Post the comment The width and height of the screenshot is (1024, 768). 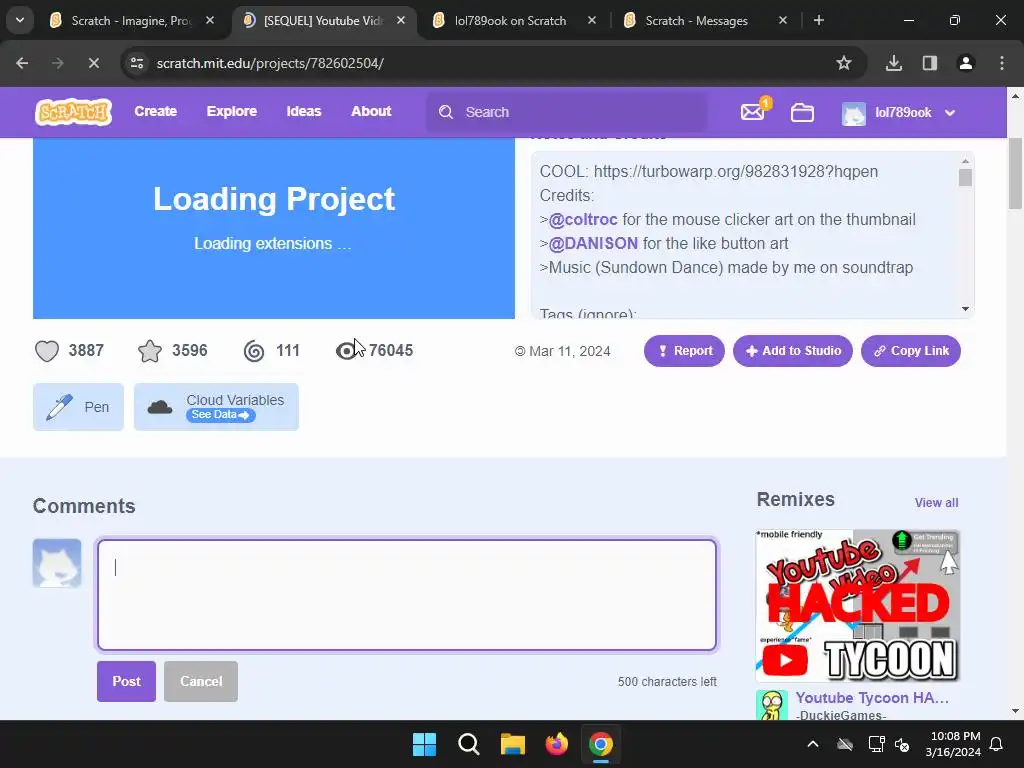click(x=126, y=681)
